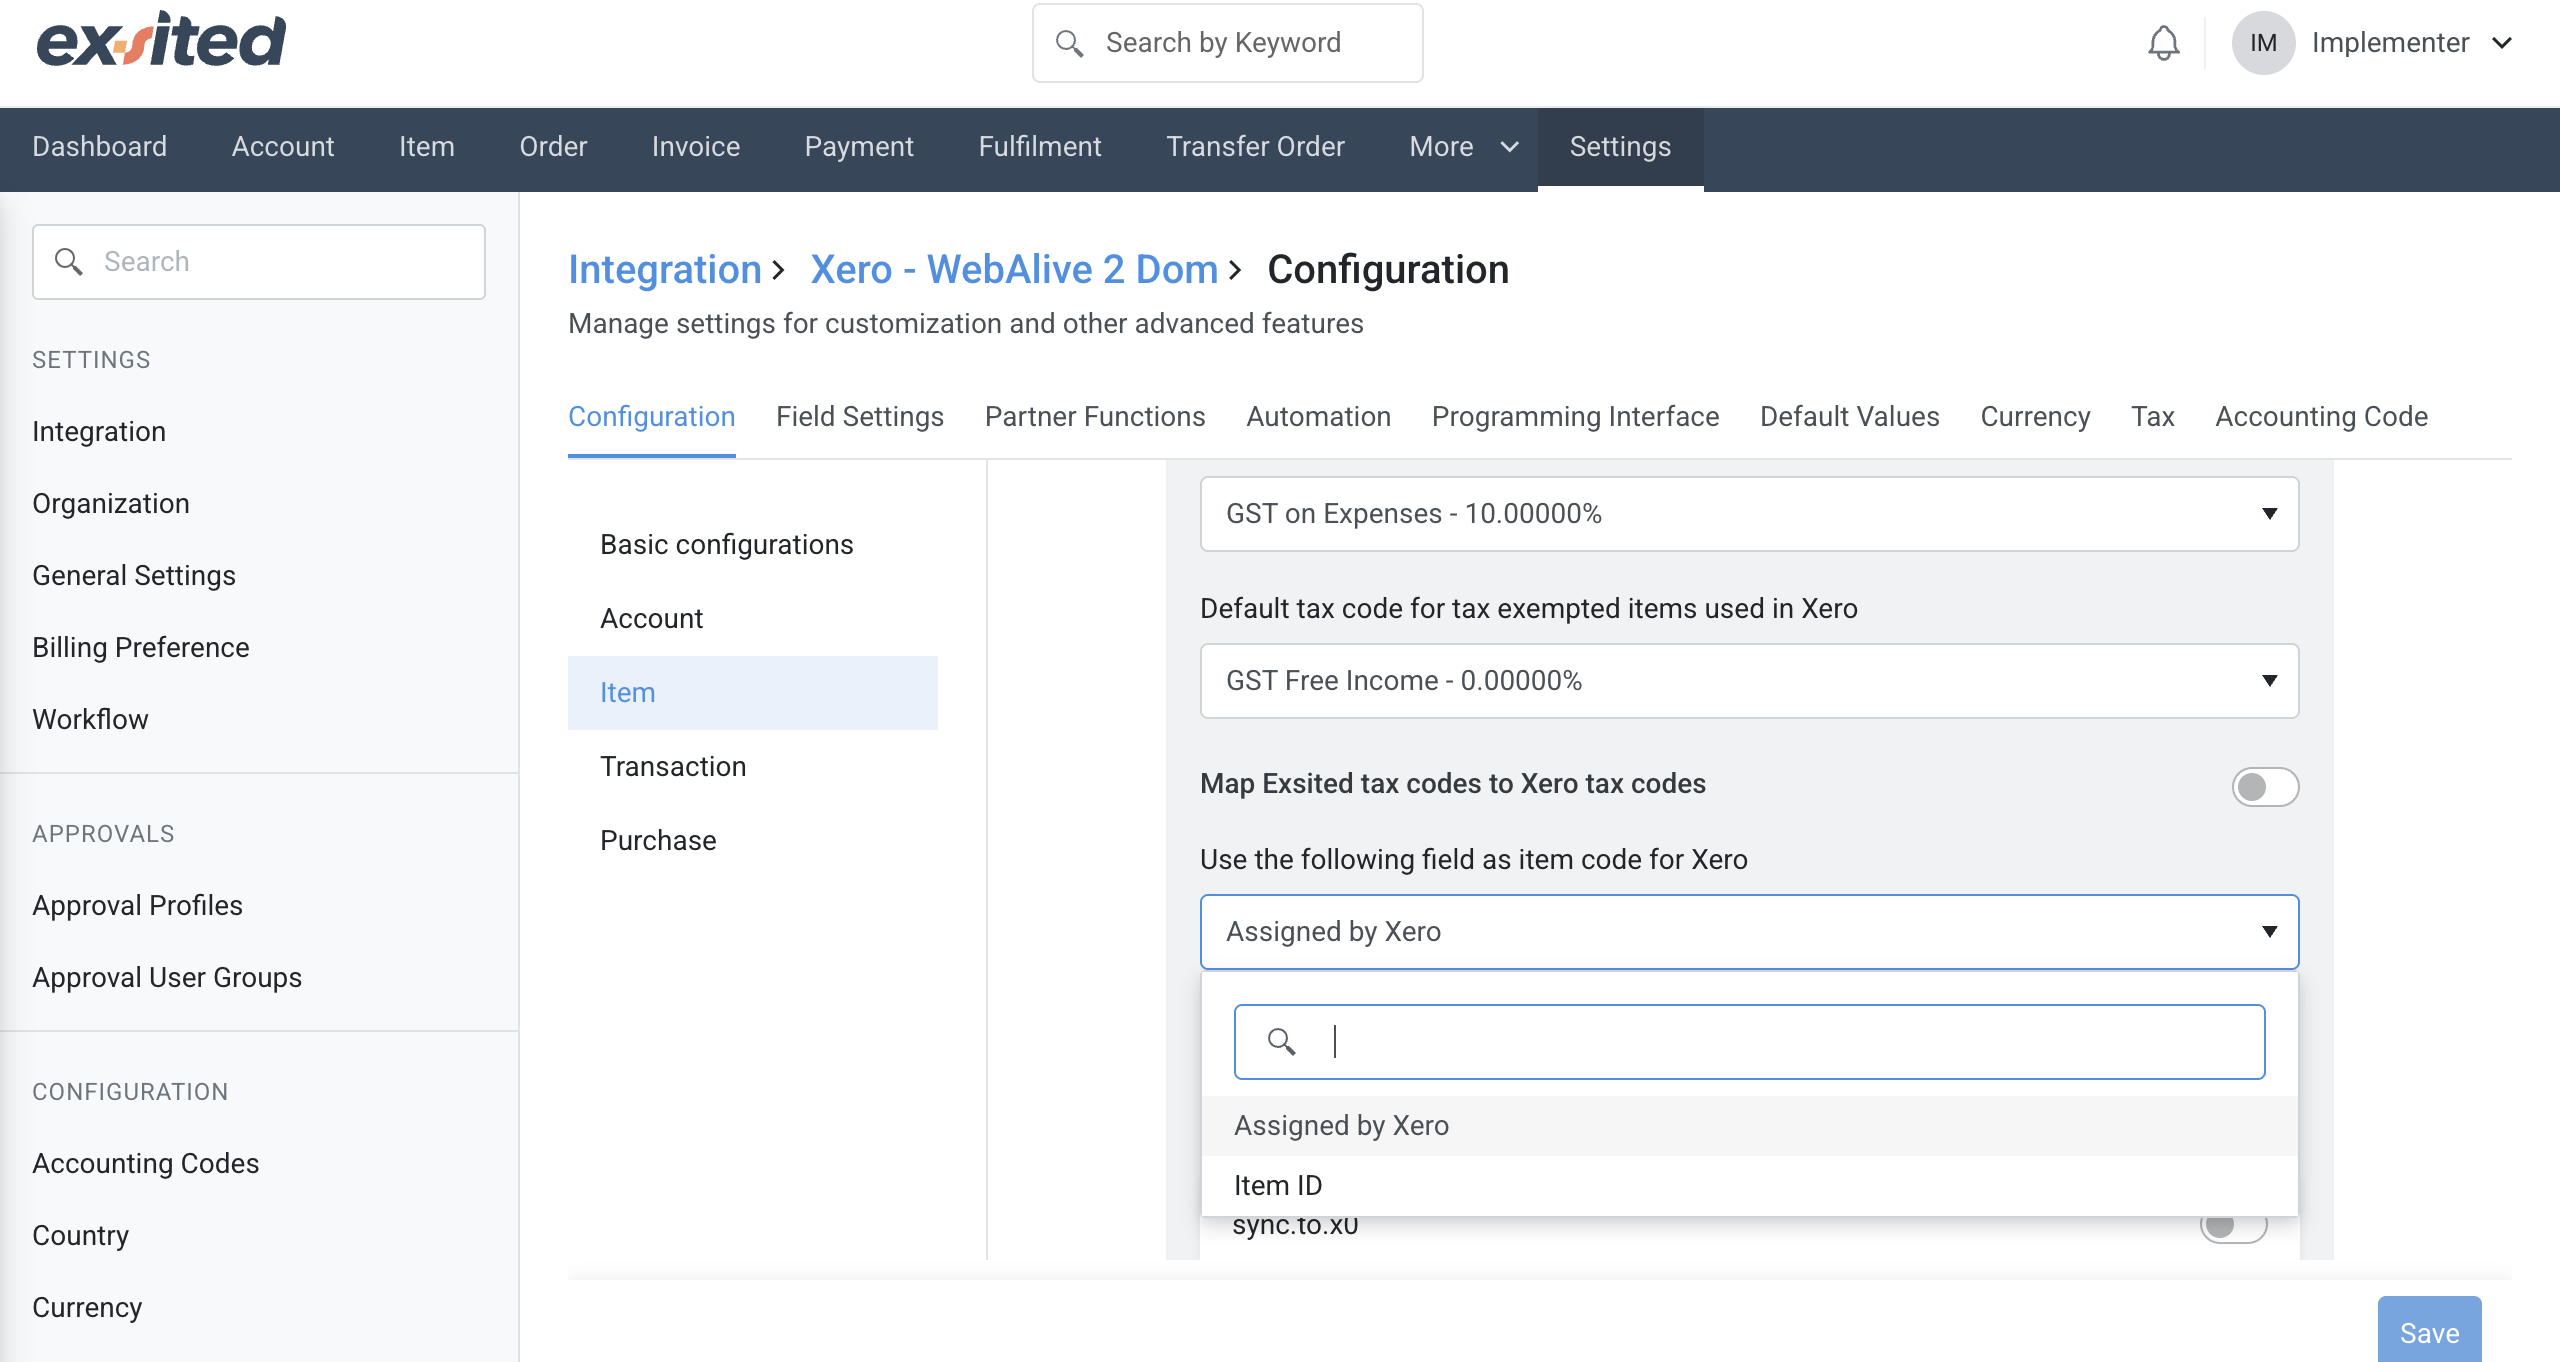Switch to the Configuration tab
The image size is (2560, 1362).
[x=651, y=417]
